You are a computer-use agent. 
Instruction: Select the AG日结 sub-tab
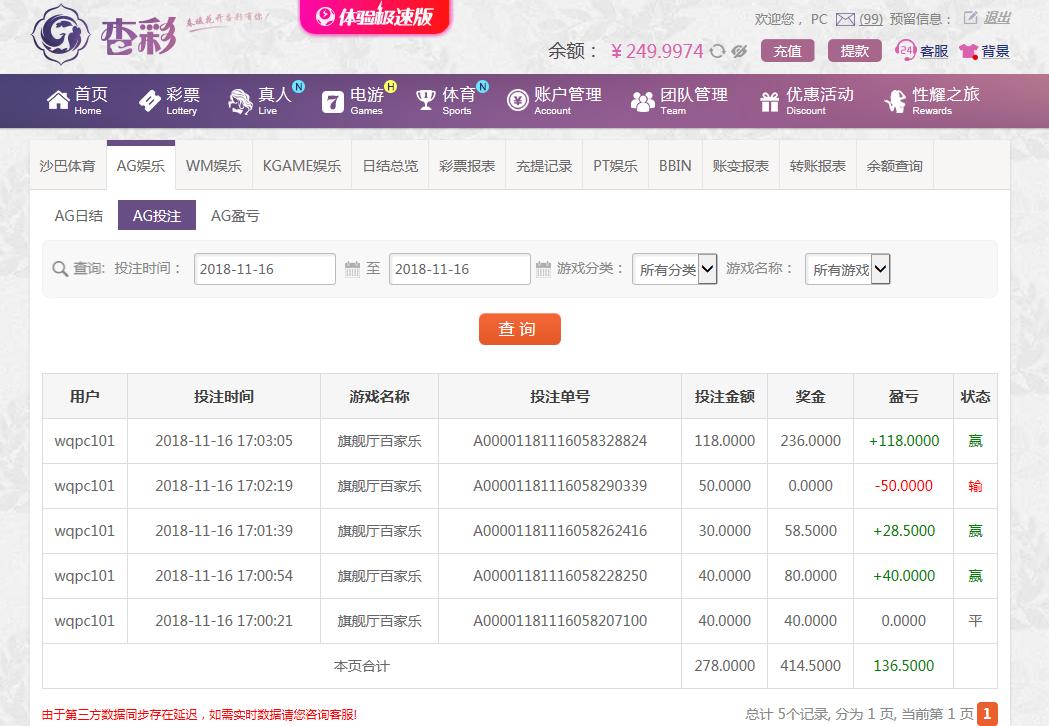coord(79,215)
